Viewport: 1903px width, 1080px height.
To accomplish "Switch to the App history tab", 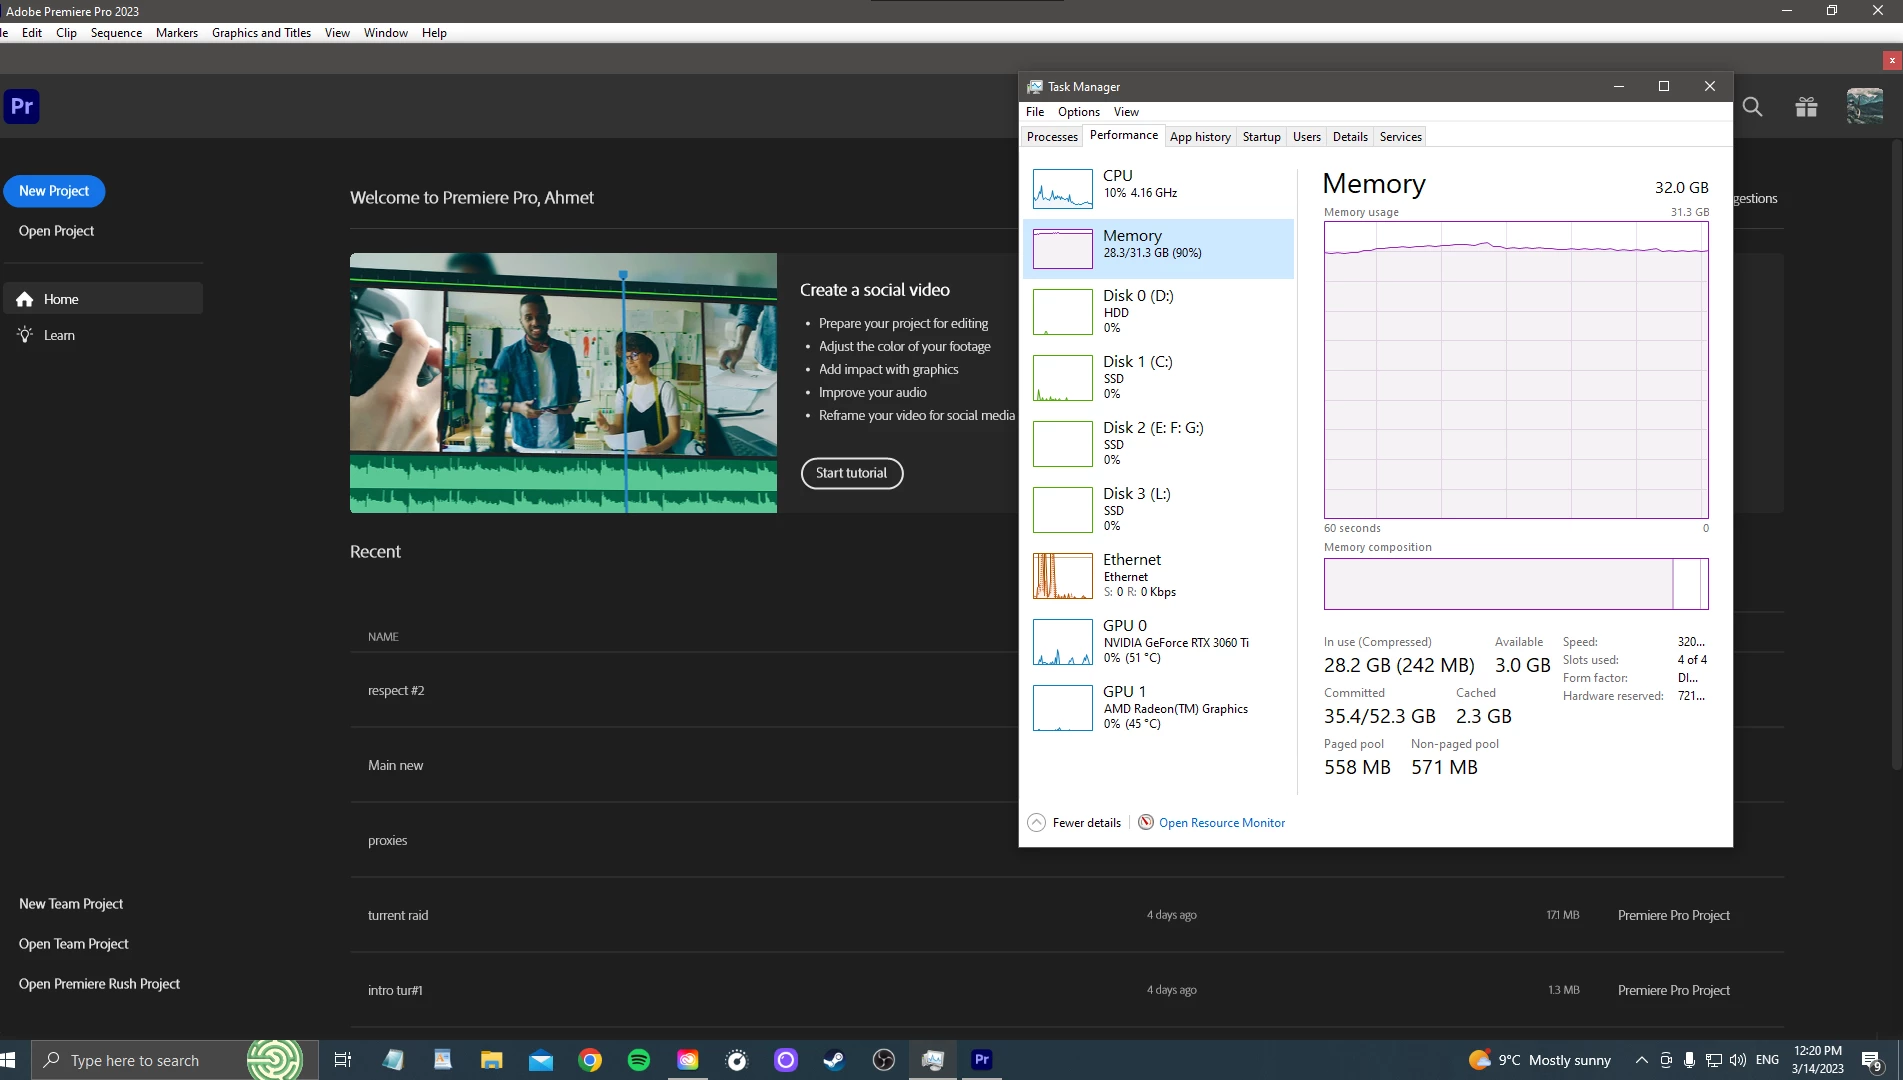I will pyautogui.click(x=1200, y=137).
